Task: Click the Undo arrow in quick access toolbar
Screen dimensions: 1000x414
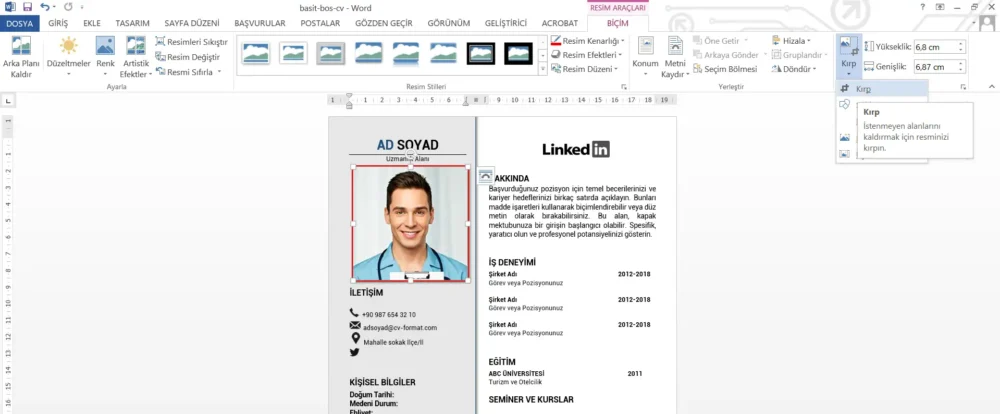Action: pyautogui.click(x=45, y=7)
